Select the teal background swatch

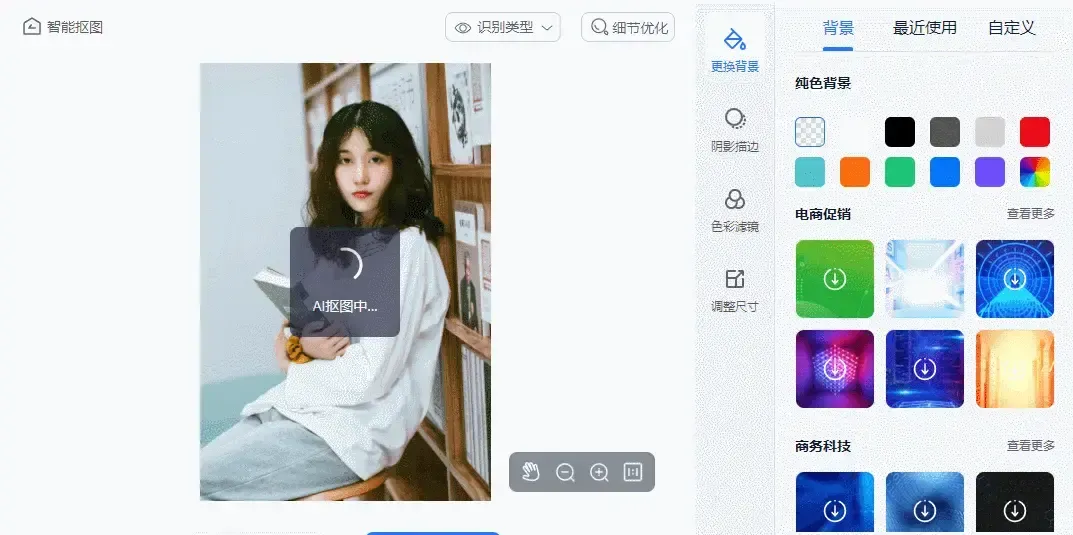[x=810, y=172]
